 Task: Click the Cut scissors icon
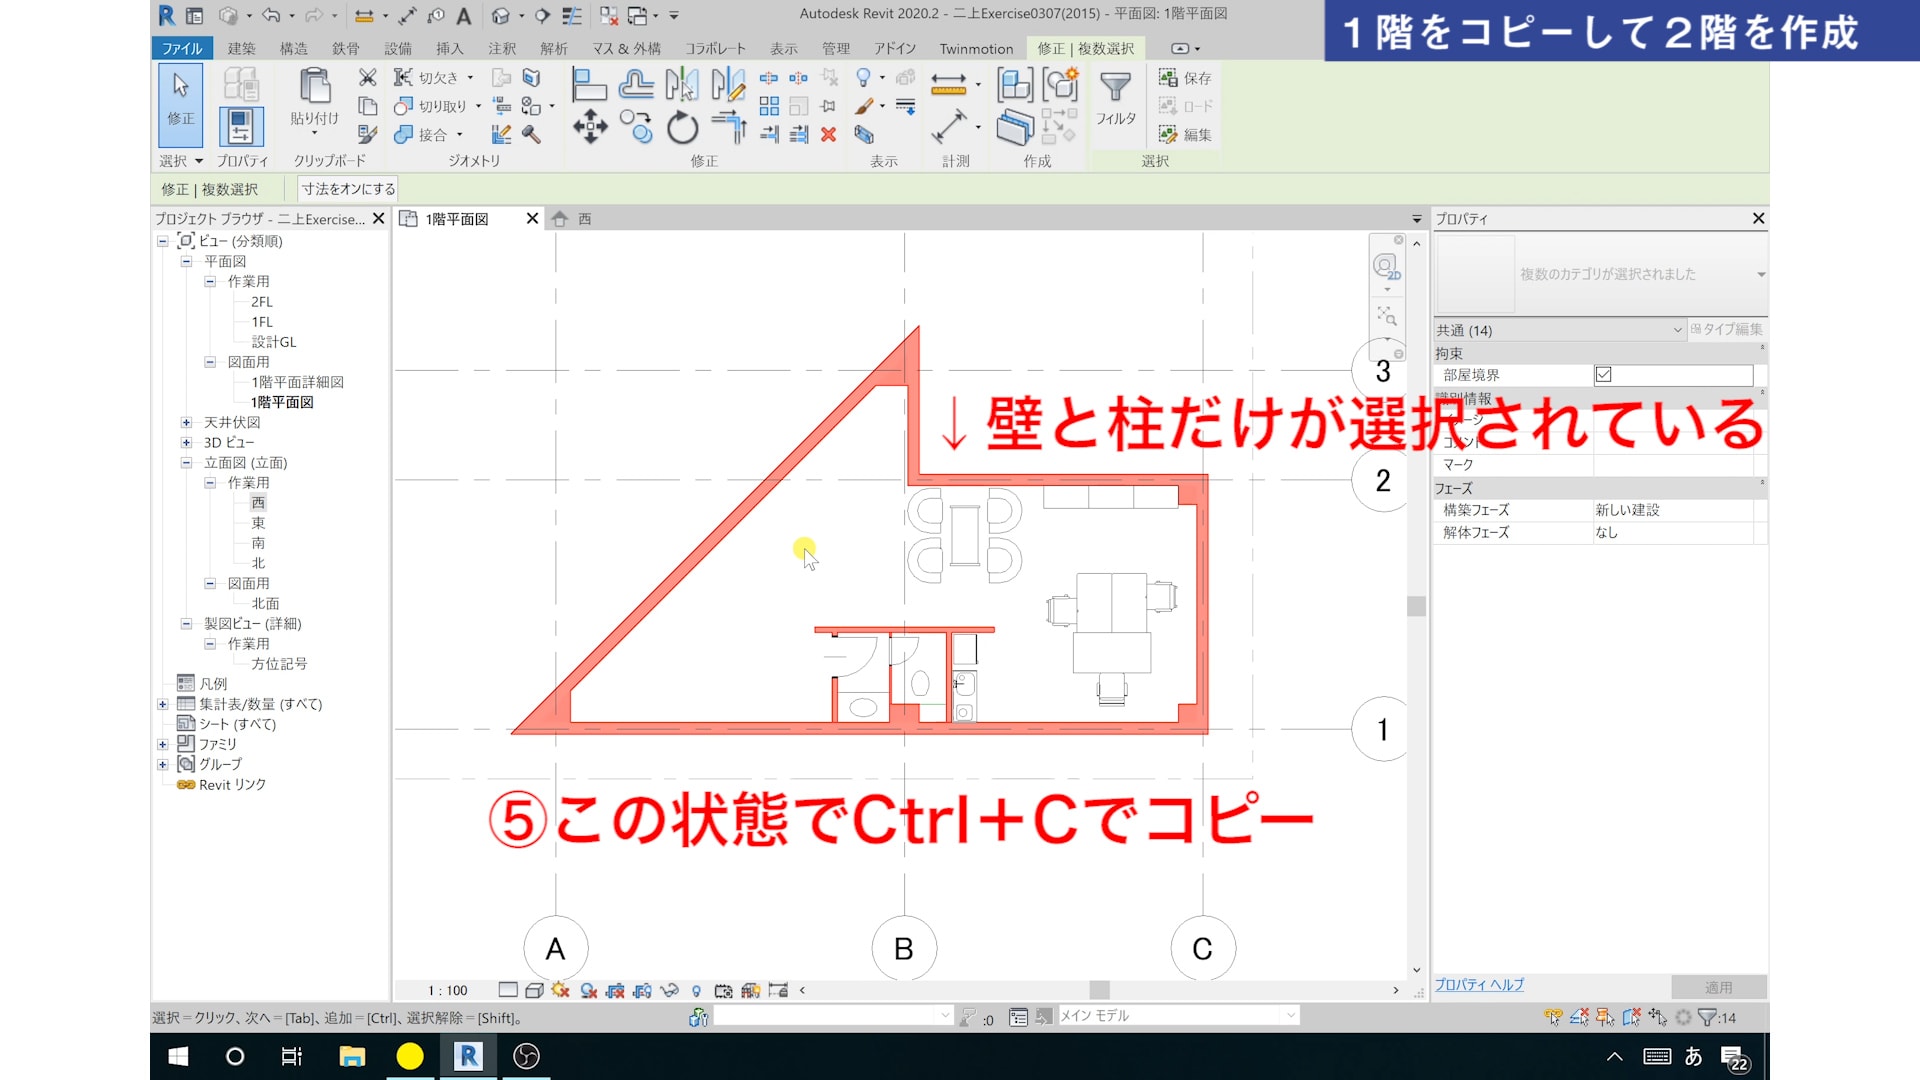point(367,78)
